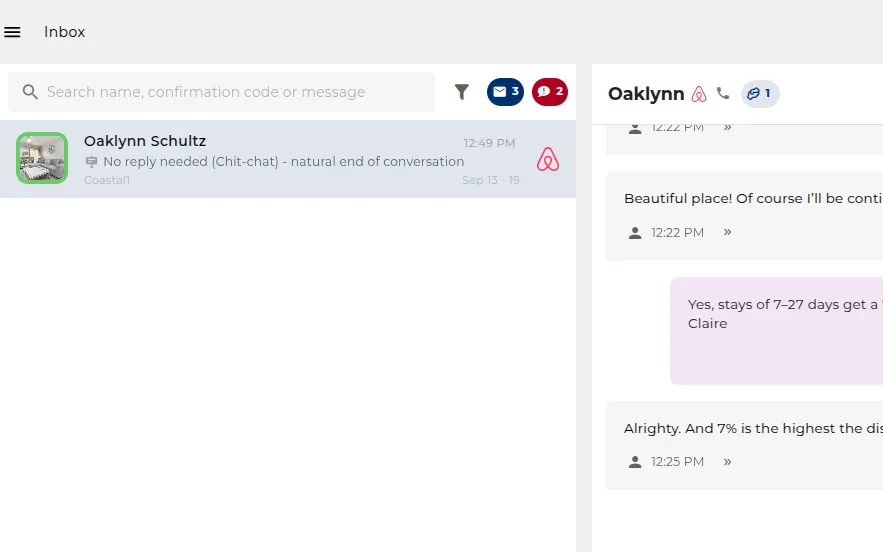This screenshot has height=552, width=883.
Task: Click the Oaklynn guest name in chat header
Action: click(x=646, y=94)
